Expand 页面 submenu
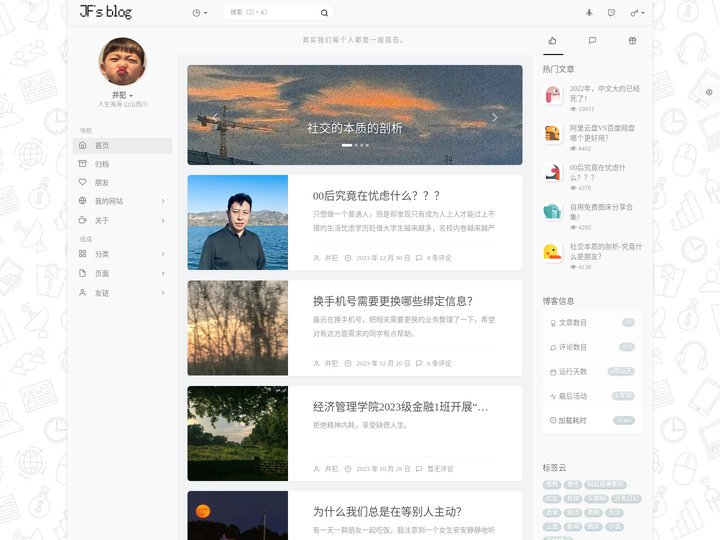Image resolution: width=720 pixels, height=540 pixels. (122, 273)
